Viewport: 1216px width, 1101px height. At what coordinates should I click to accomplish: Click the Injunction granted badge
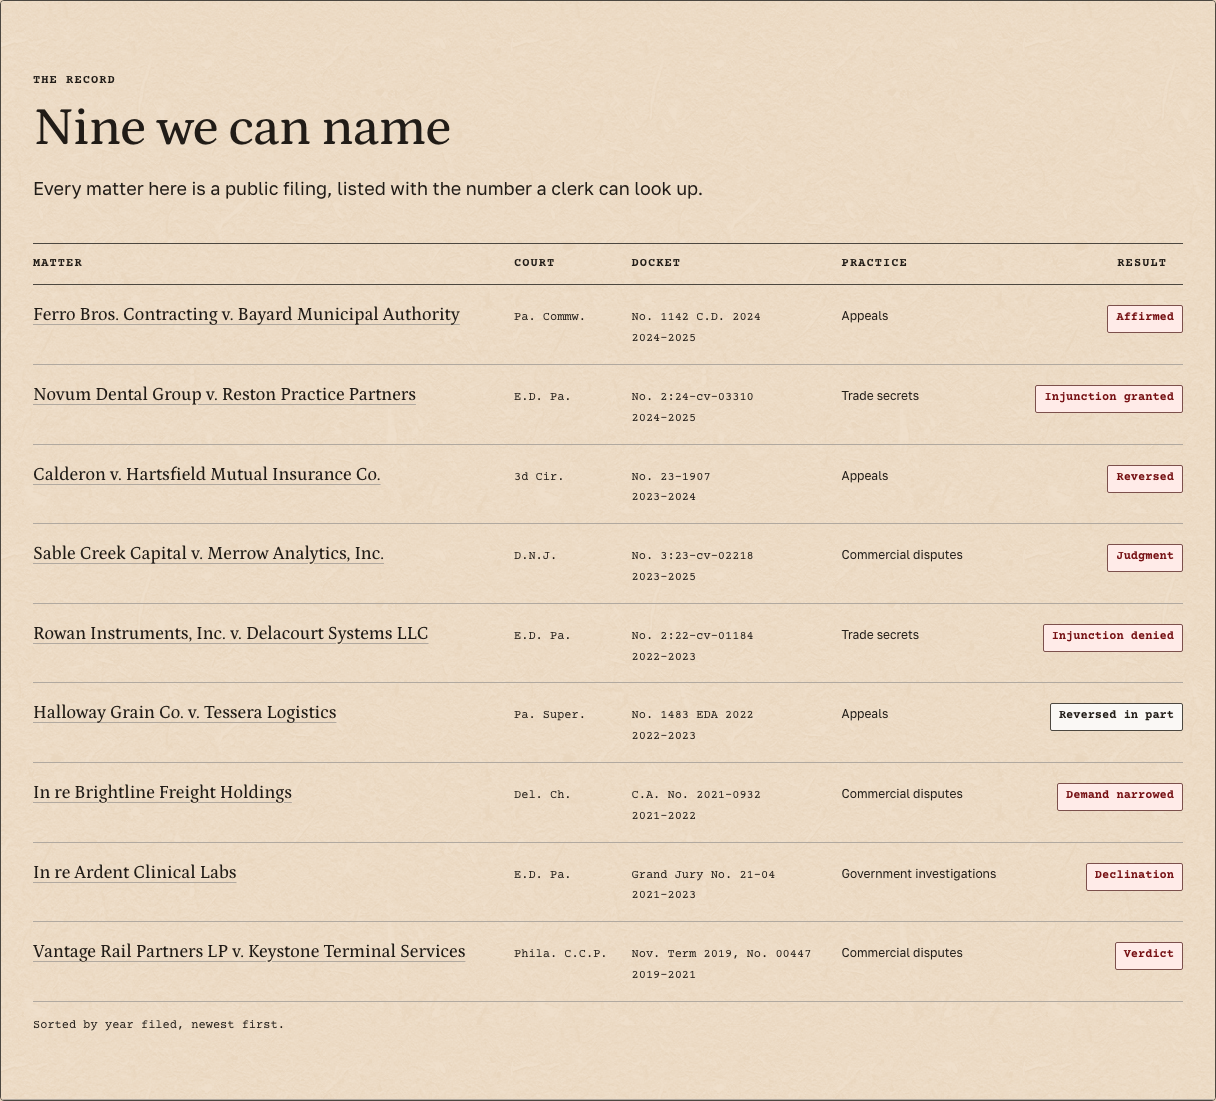pos(1109,398)
